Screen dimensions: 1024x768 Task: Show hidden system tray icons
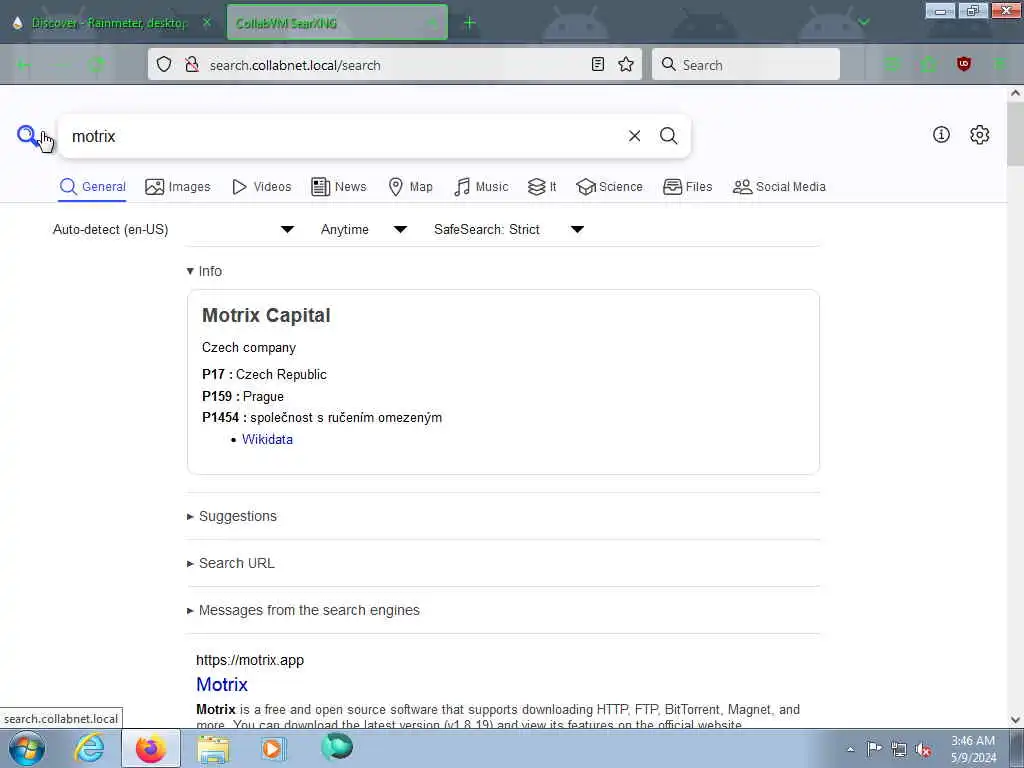point(850,749)
